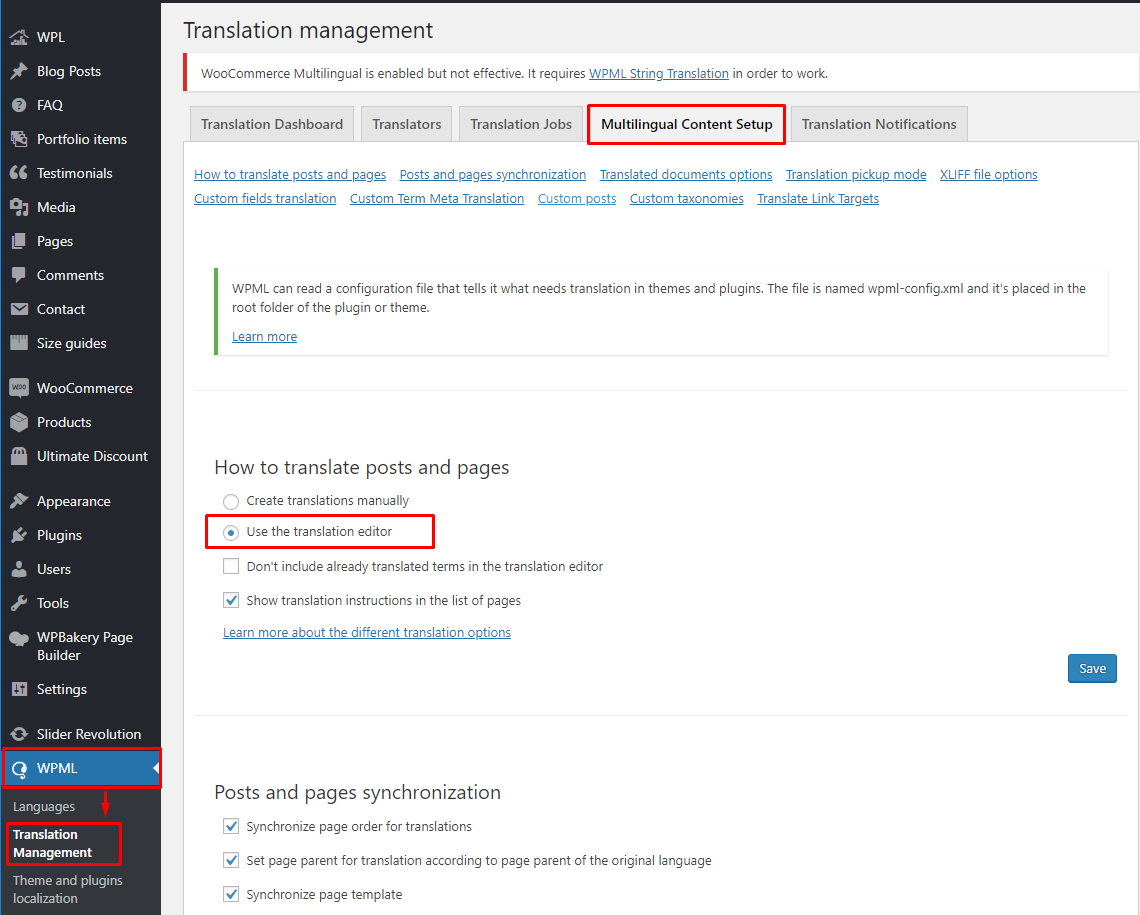Toggle Set page parent for translation checkbox
Viewport: 1140px width, 915px height.
[230, 860]
